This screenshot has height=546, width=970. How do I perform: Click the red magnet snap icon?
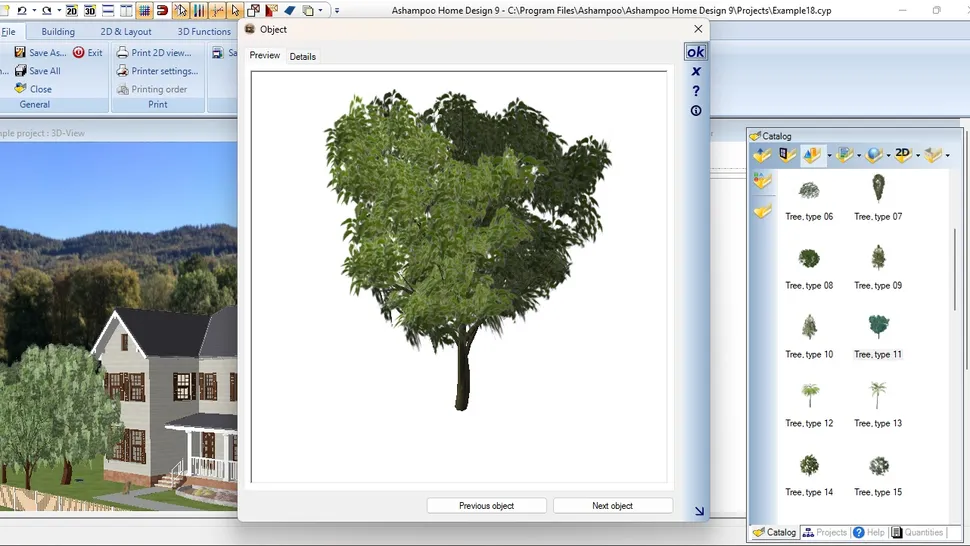(x=162, y=11)
